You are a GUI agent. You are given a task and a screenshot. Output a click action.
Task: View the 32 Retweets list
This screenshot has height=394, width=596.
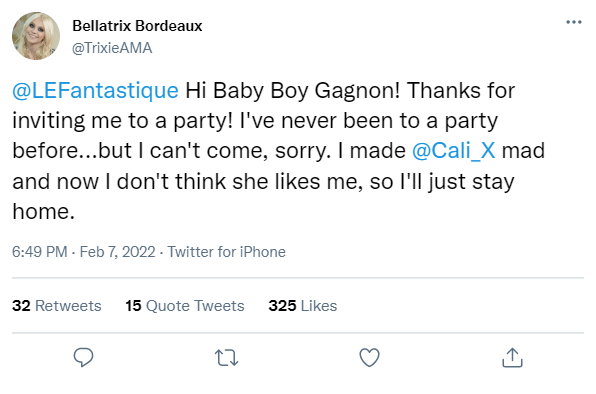57,305
